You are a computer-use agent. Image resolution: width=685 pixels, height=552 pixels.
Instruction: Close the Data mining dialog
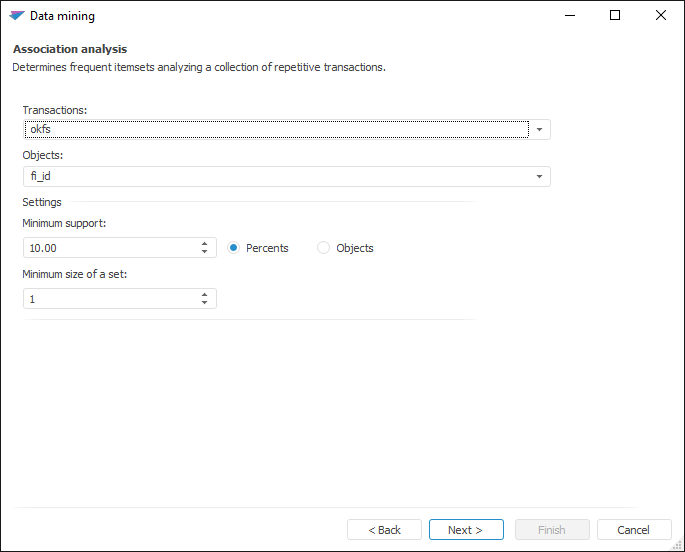[661, 16]
